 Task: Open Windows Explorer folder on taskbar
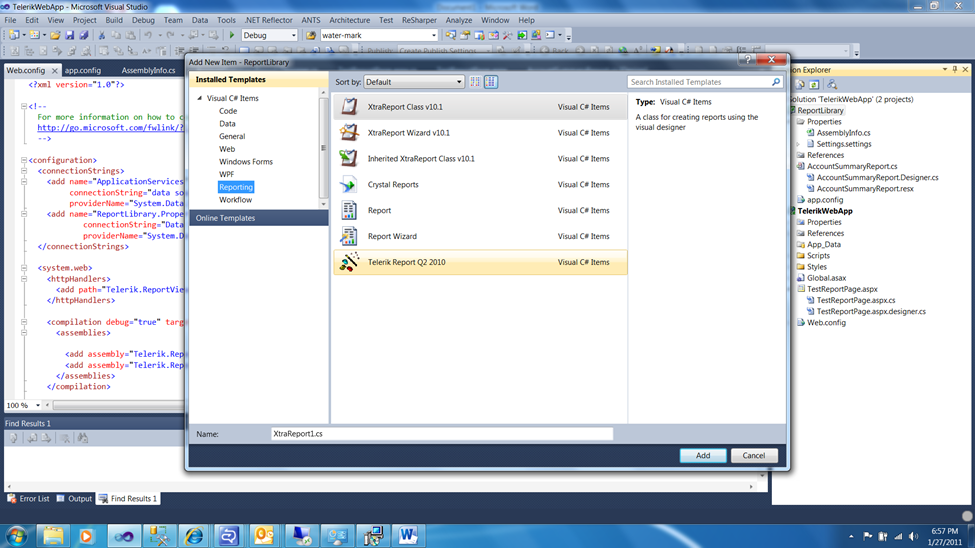(x=53, y=536)
